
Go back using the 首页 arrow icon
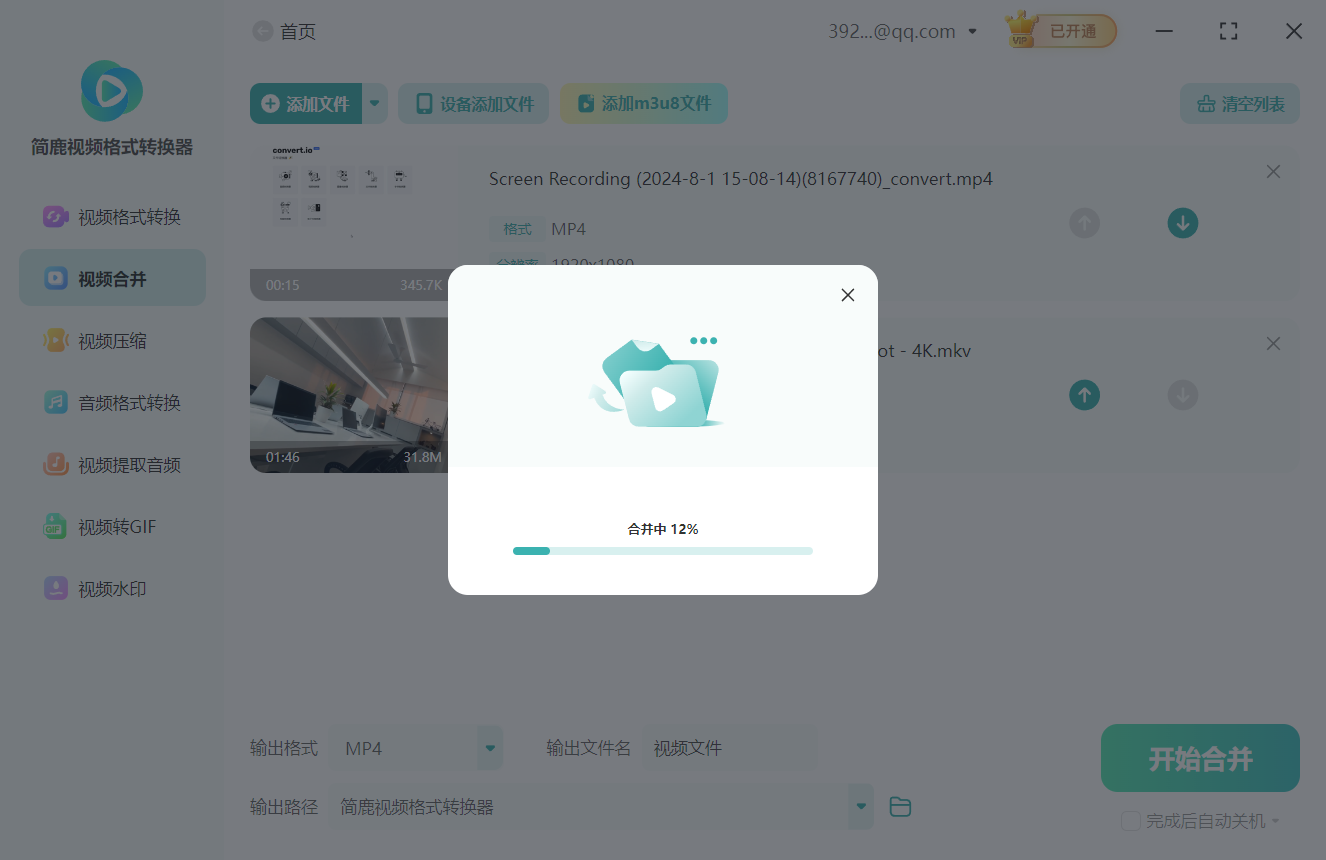(x=262, y=31)
